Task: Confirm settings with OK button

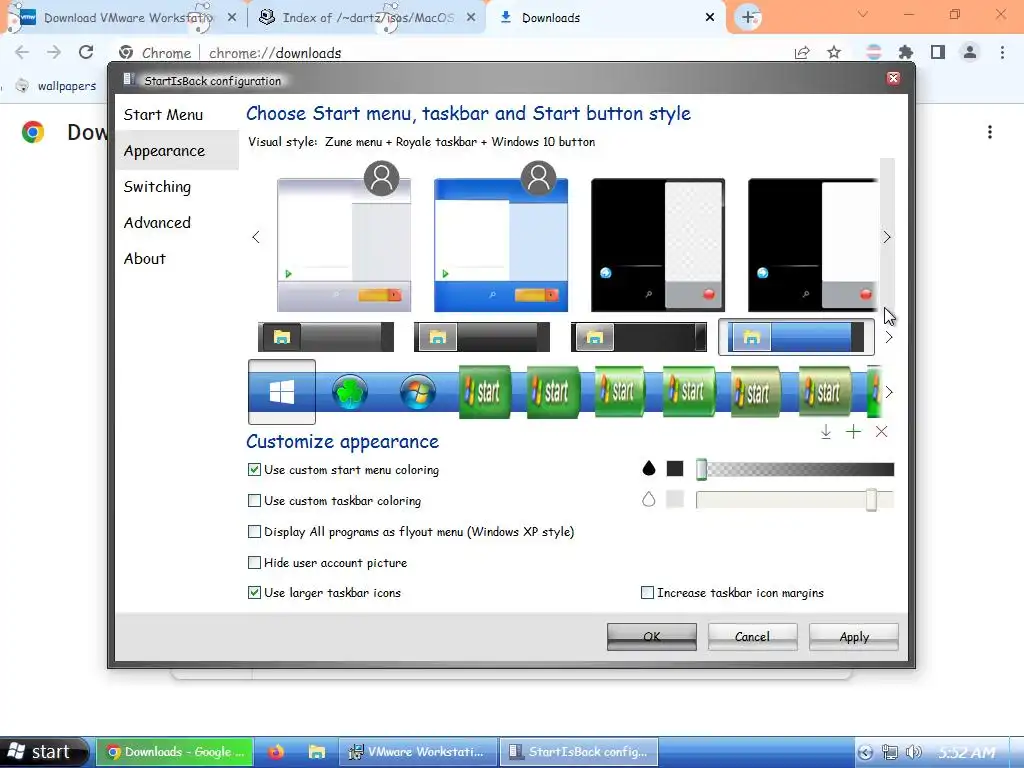Action: pyautogui.click(x=652, y=637)
